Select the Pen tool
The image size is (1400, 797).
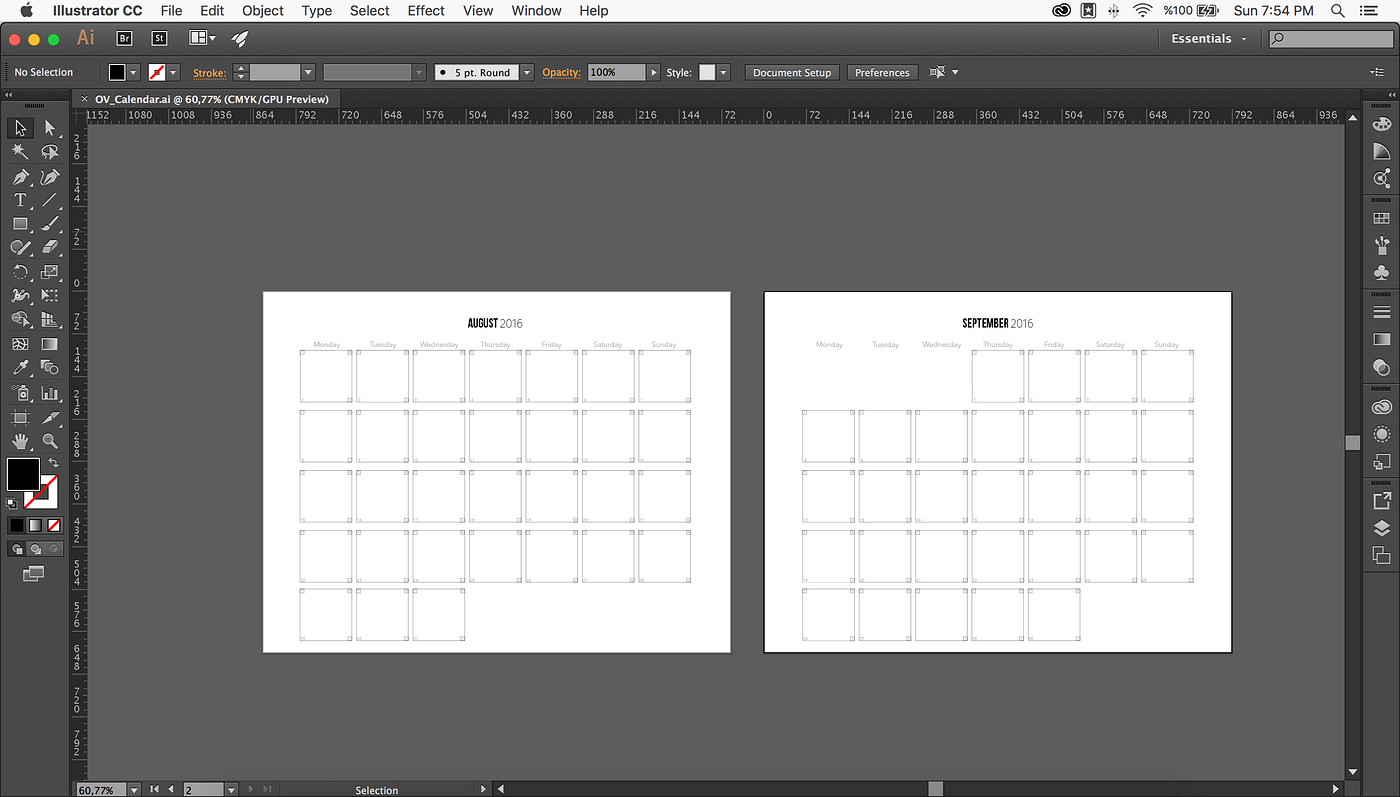[20, 176]
